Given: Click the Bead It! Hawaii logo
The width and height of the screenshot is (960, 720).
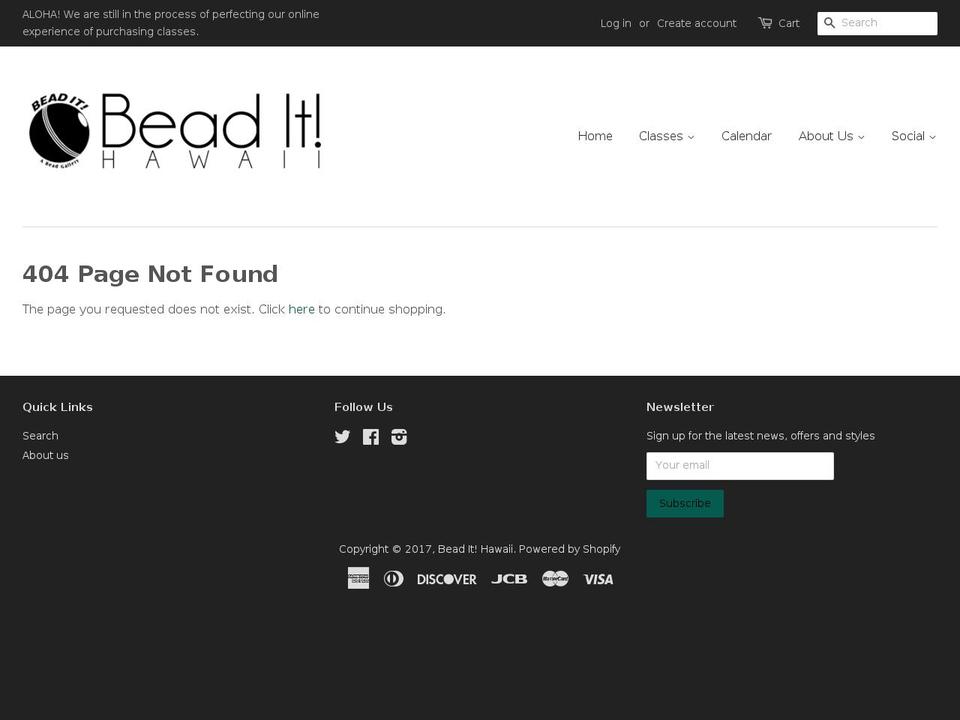Looking at the screenshot, I should [175, 130].
